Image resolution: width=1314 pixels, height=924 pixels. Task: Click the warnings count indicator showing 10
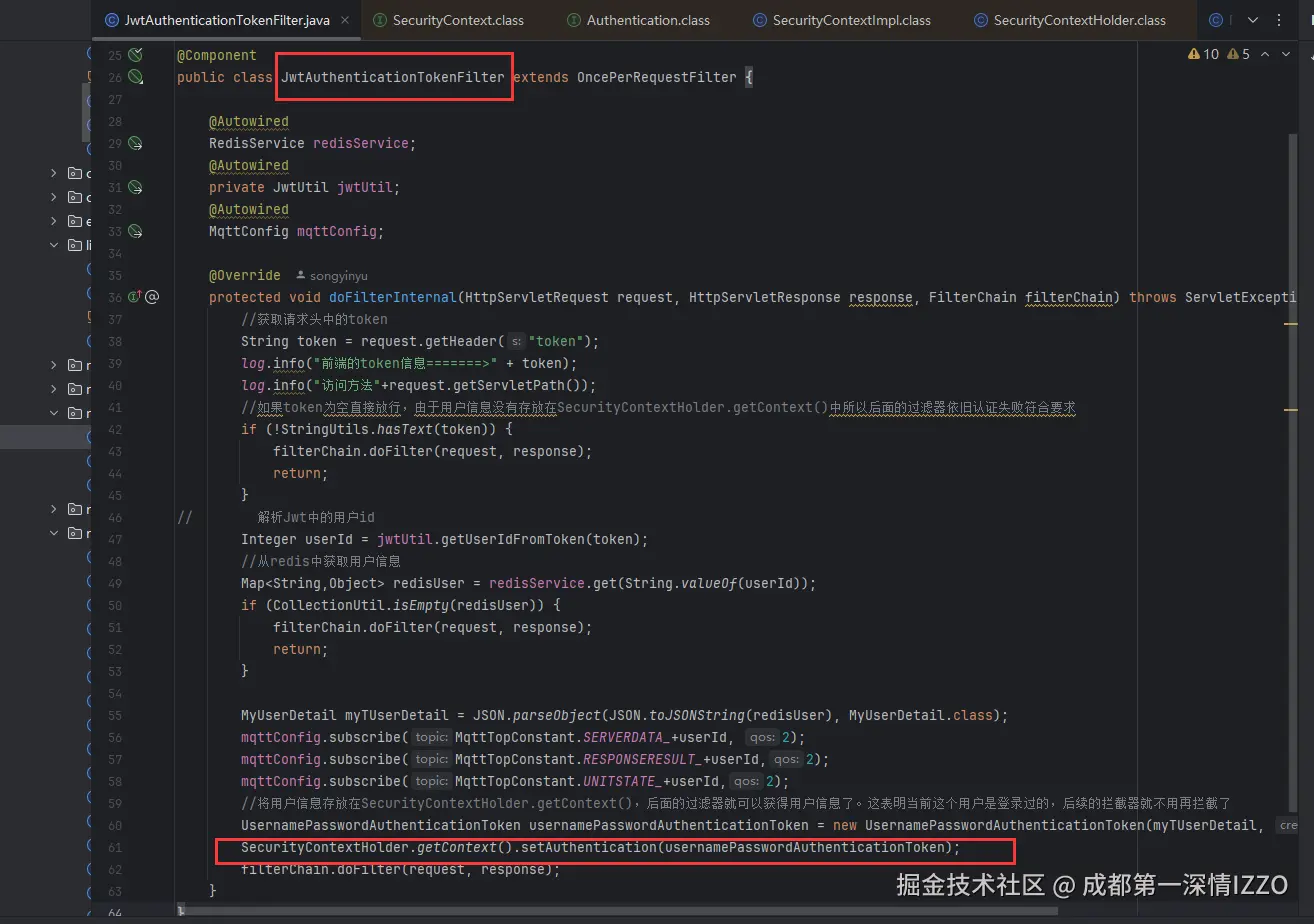pyautogui.click(x=1204, y=54)
